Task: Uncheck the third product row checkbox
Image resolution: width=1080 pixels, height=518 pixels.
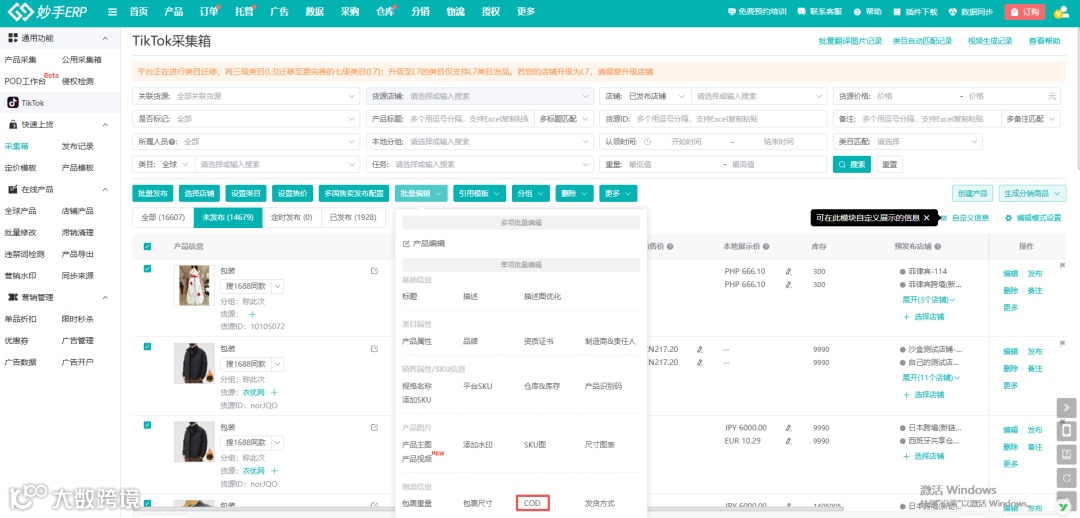Action: click(x=147, y=425)
